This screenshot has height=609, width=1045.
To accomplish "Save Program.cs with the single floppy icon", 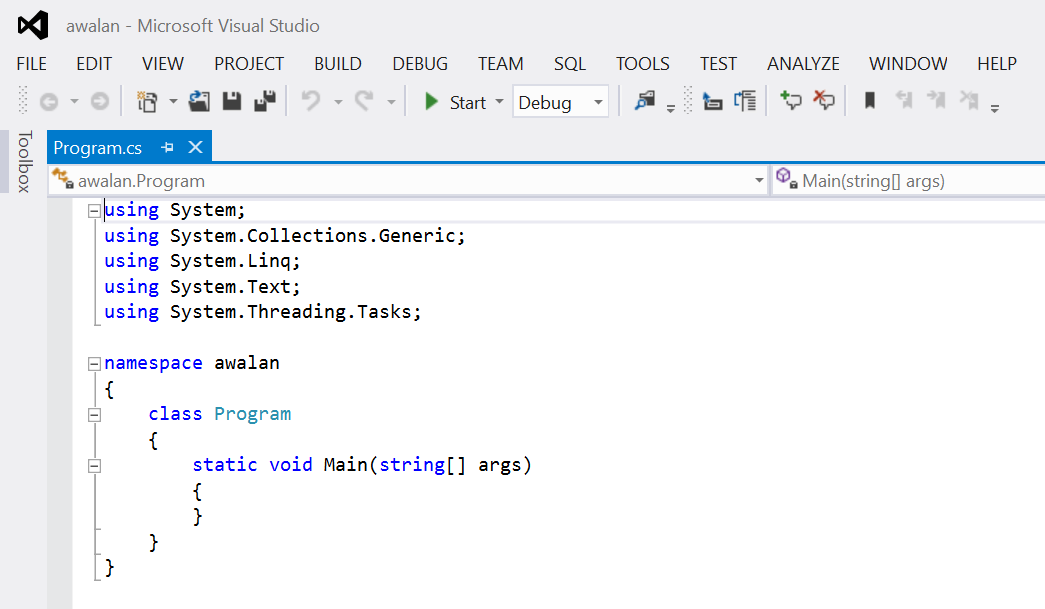I will point(232,101).
